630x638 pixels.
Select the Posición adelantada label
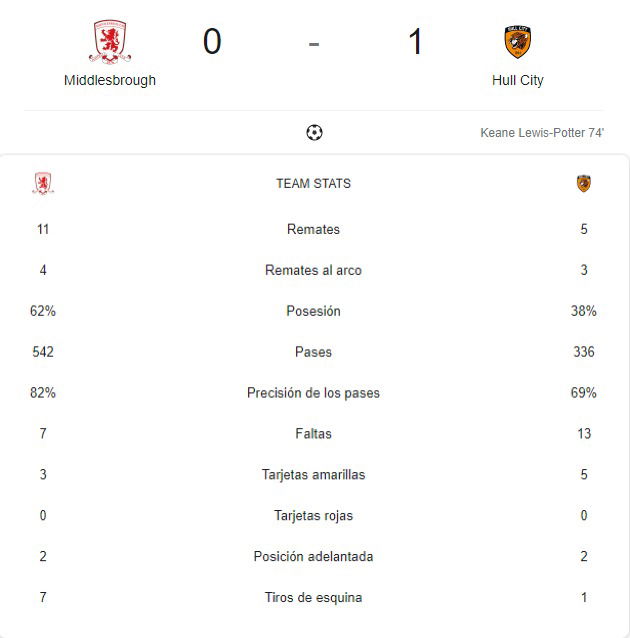[x=313, y=556]
